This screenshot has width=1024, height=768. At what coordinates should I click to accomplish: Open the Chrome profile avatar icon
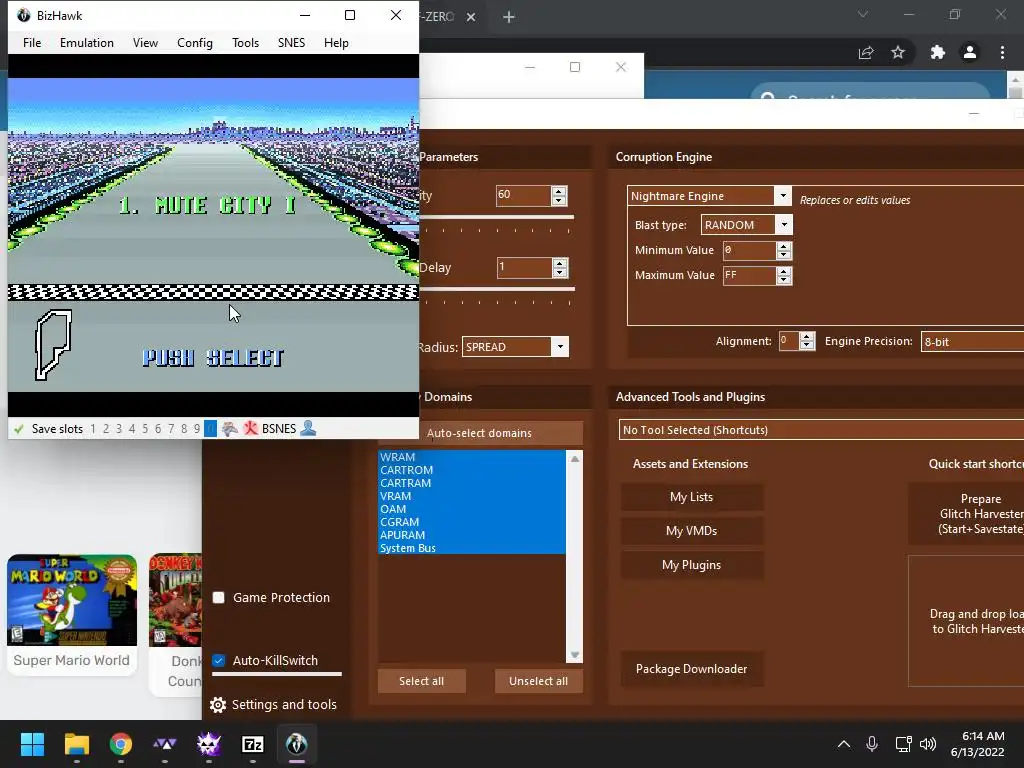pos(970,52)
